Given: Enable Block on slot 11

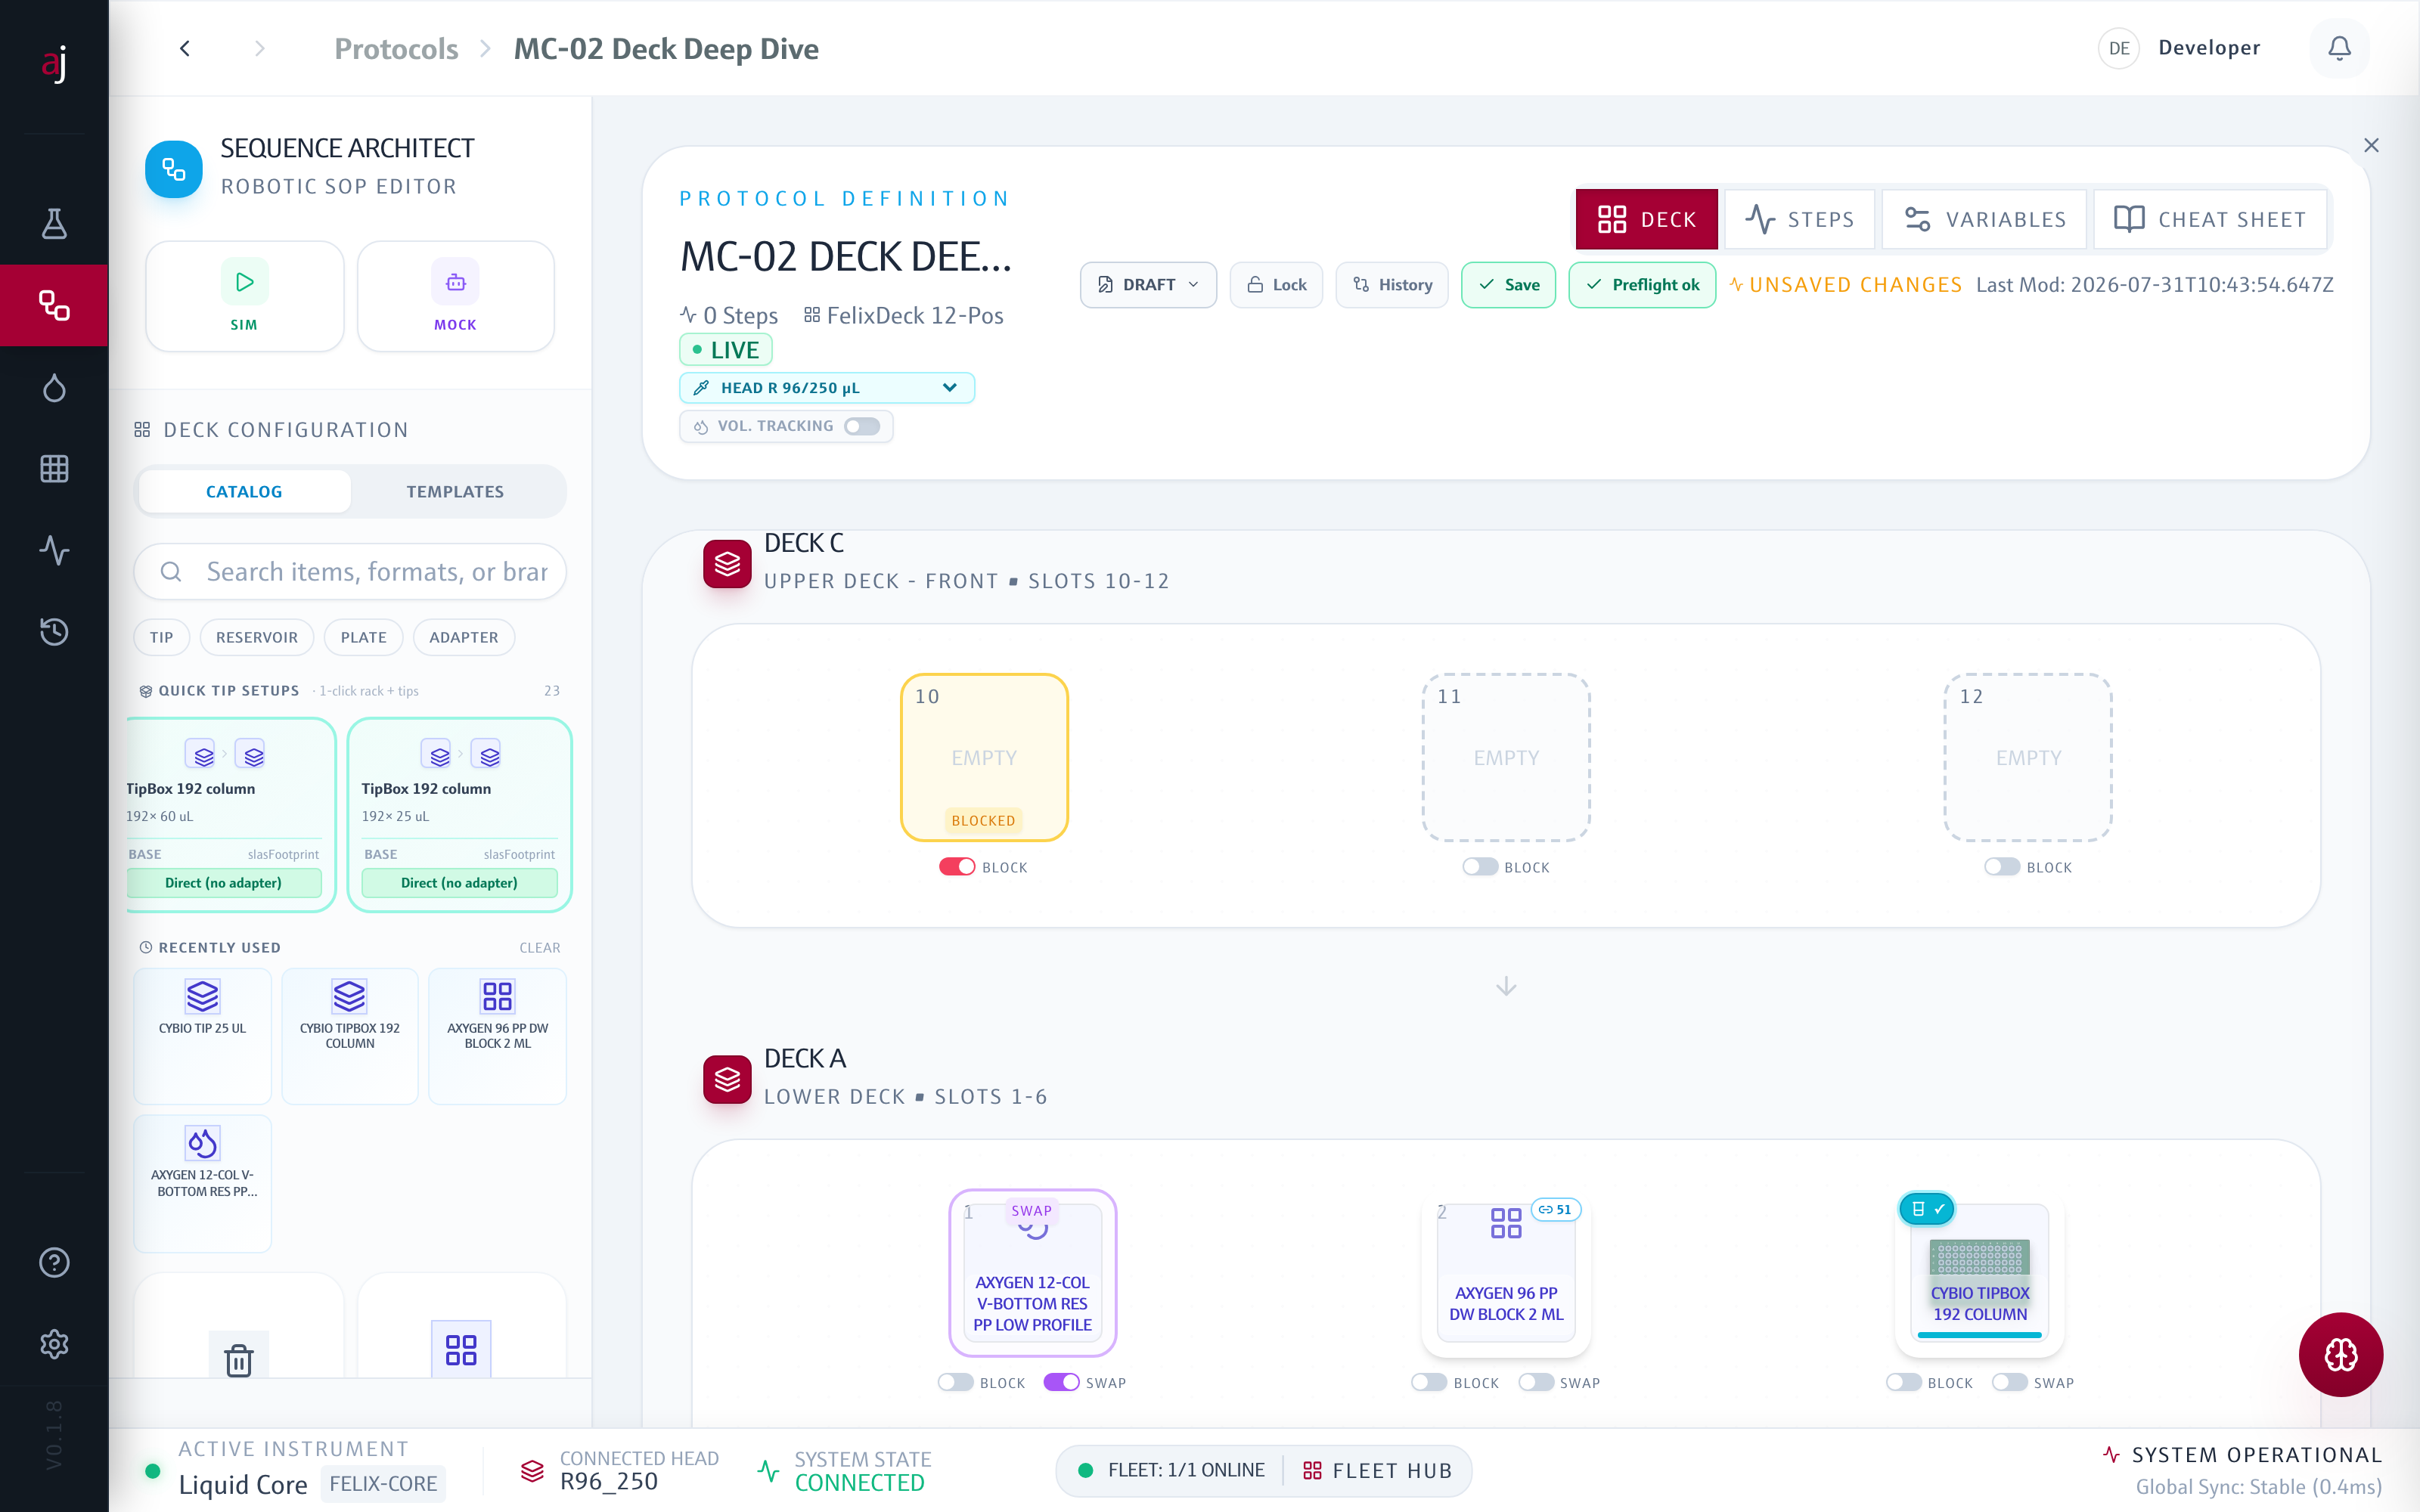Looking at the screenshot, I should [x=1480, y=866].
